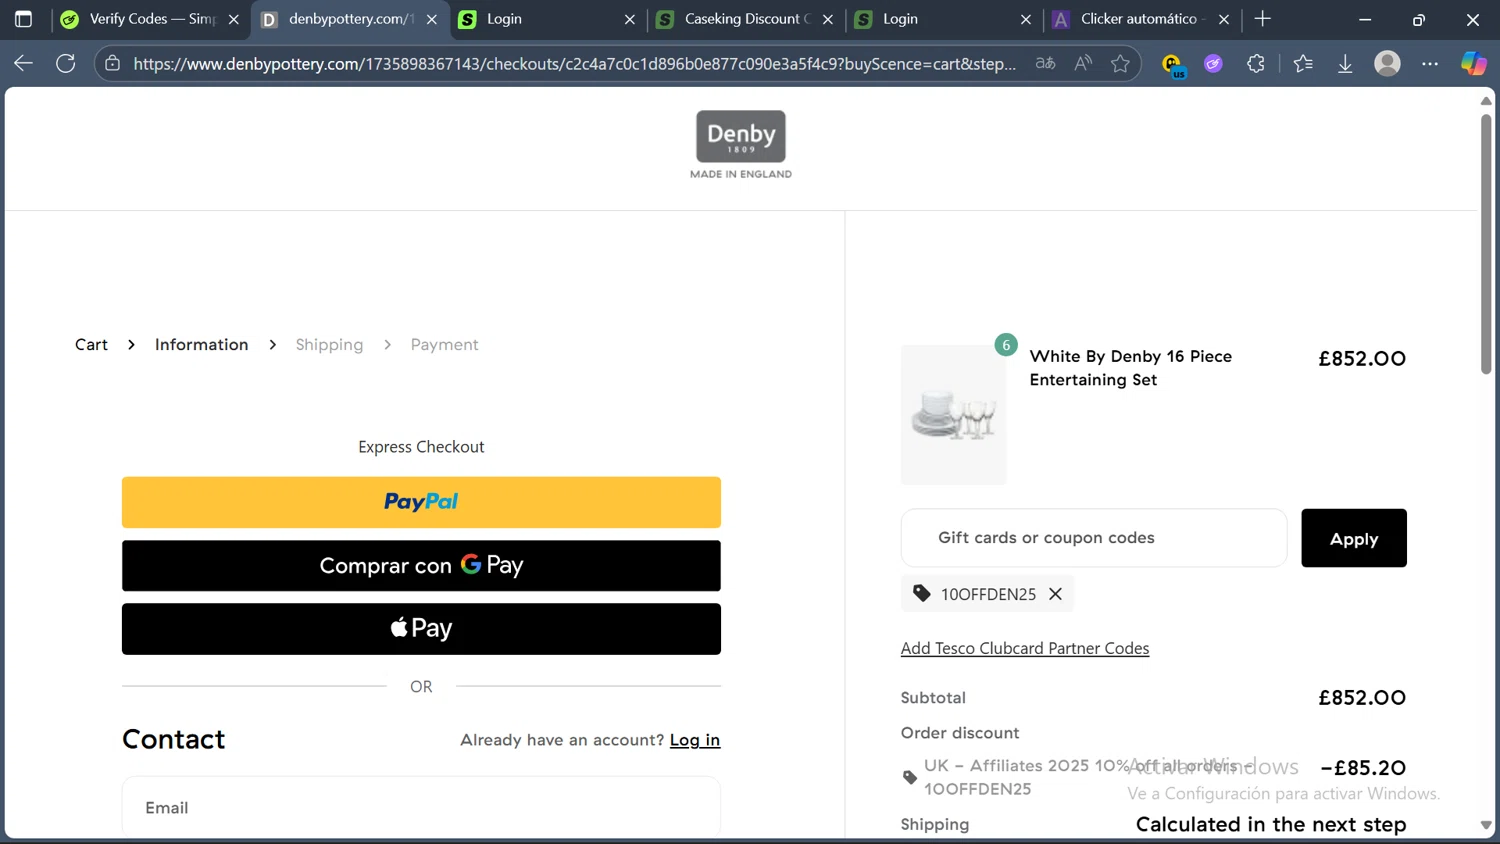Screen dimensions: 1500x844
Task: Go to Cart breadcrumb
Action: 91,344
